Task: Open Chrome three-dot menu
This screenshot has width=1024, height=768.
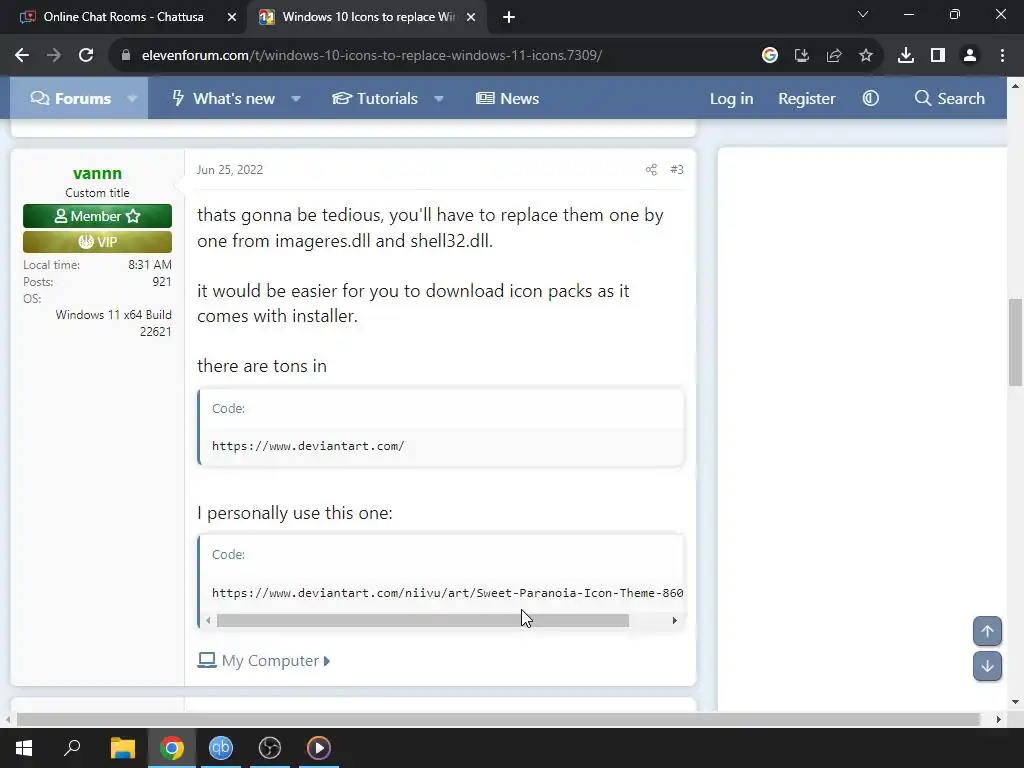Action: [1002, 56]
